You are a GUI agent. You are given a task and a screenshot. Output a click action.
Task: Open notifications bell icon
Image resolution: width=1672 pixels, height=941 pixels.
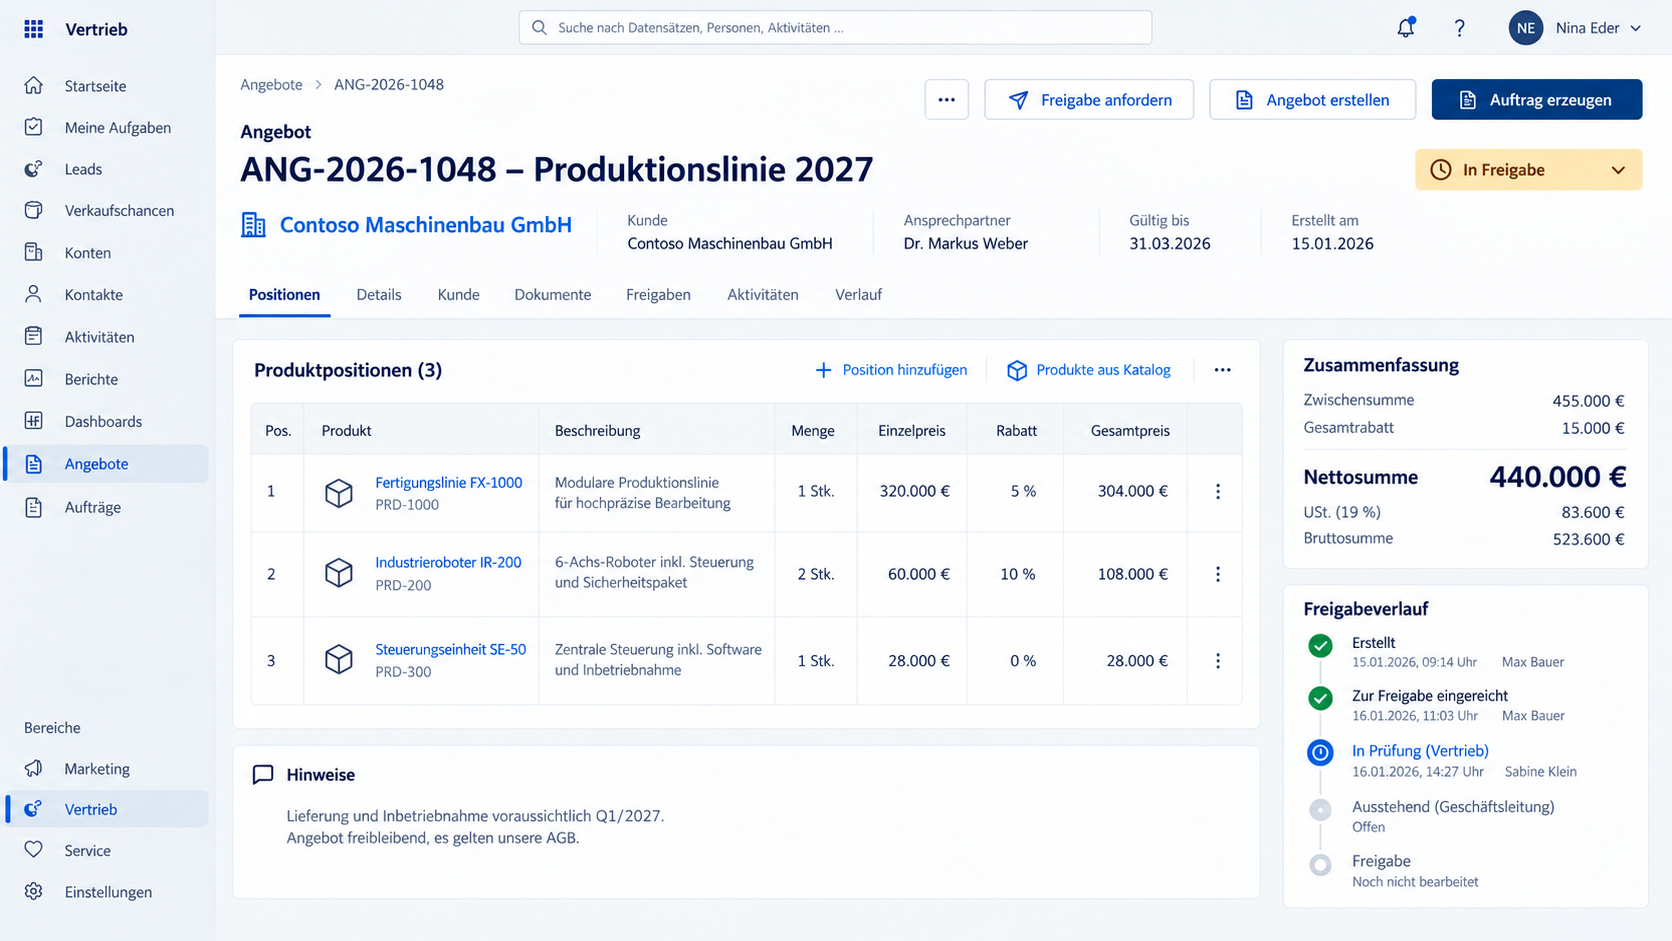point(1406,28)
